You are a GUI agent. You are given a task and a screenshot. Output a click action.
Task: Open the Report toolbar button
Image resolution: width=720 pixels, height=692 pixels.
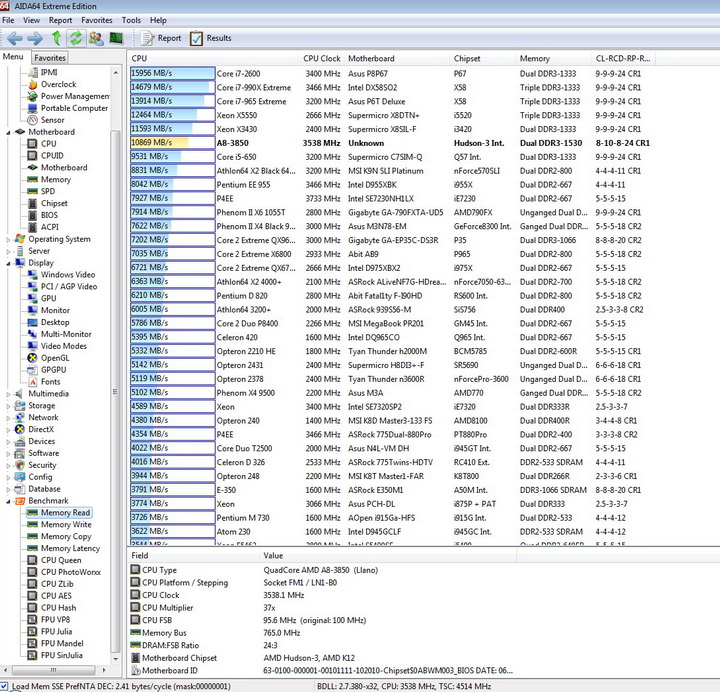coord(161,38)
